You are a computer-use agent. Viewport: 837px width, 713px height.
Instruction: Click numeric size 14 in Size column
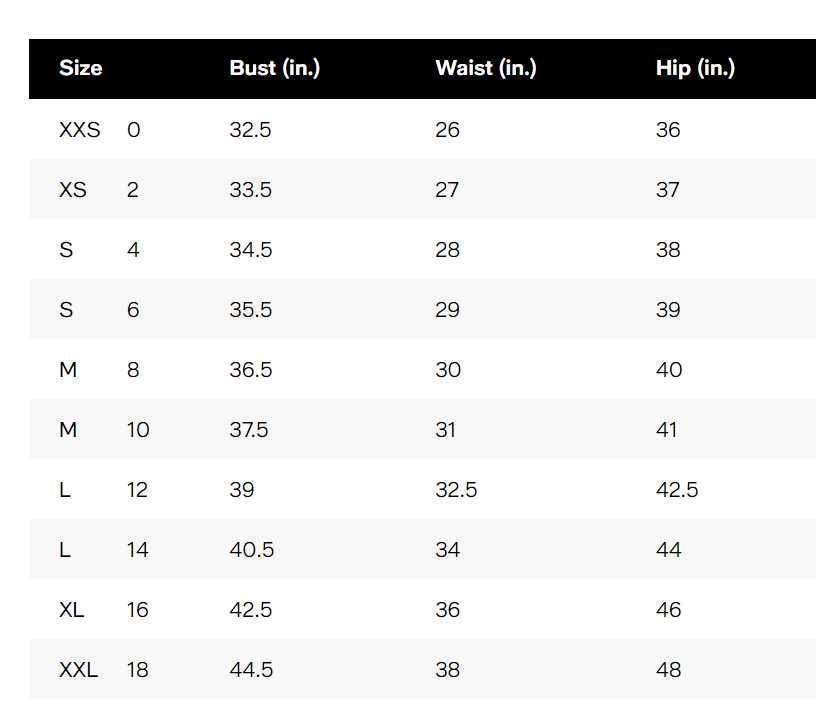point(138,550)
